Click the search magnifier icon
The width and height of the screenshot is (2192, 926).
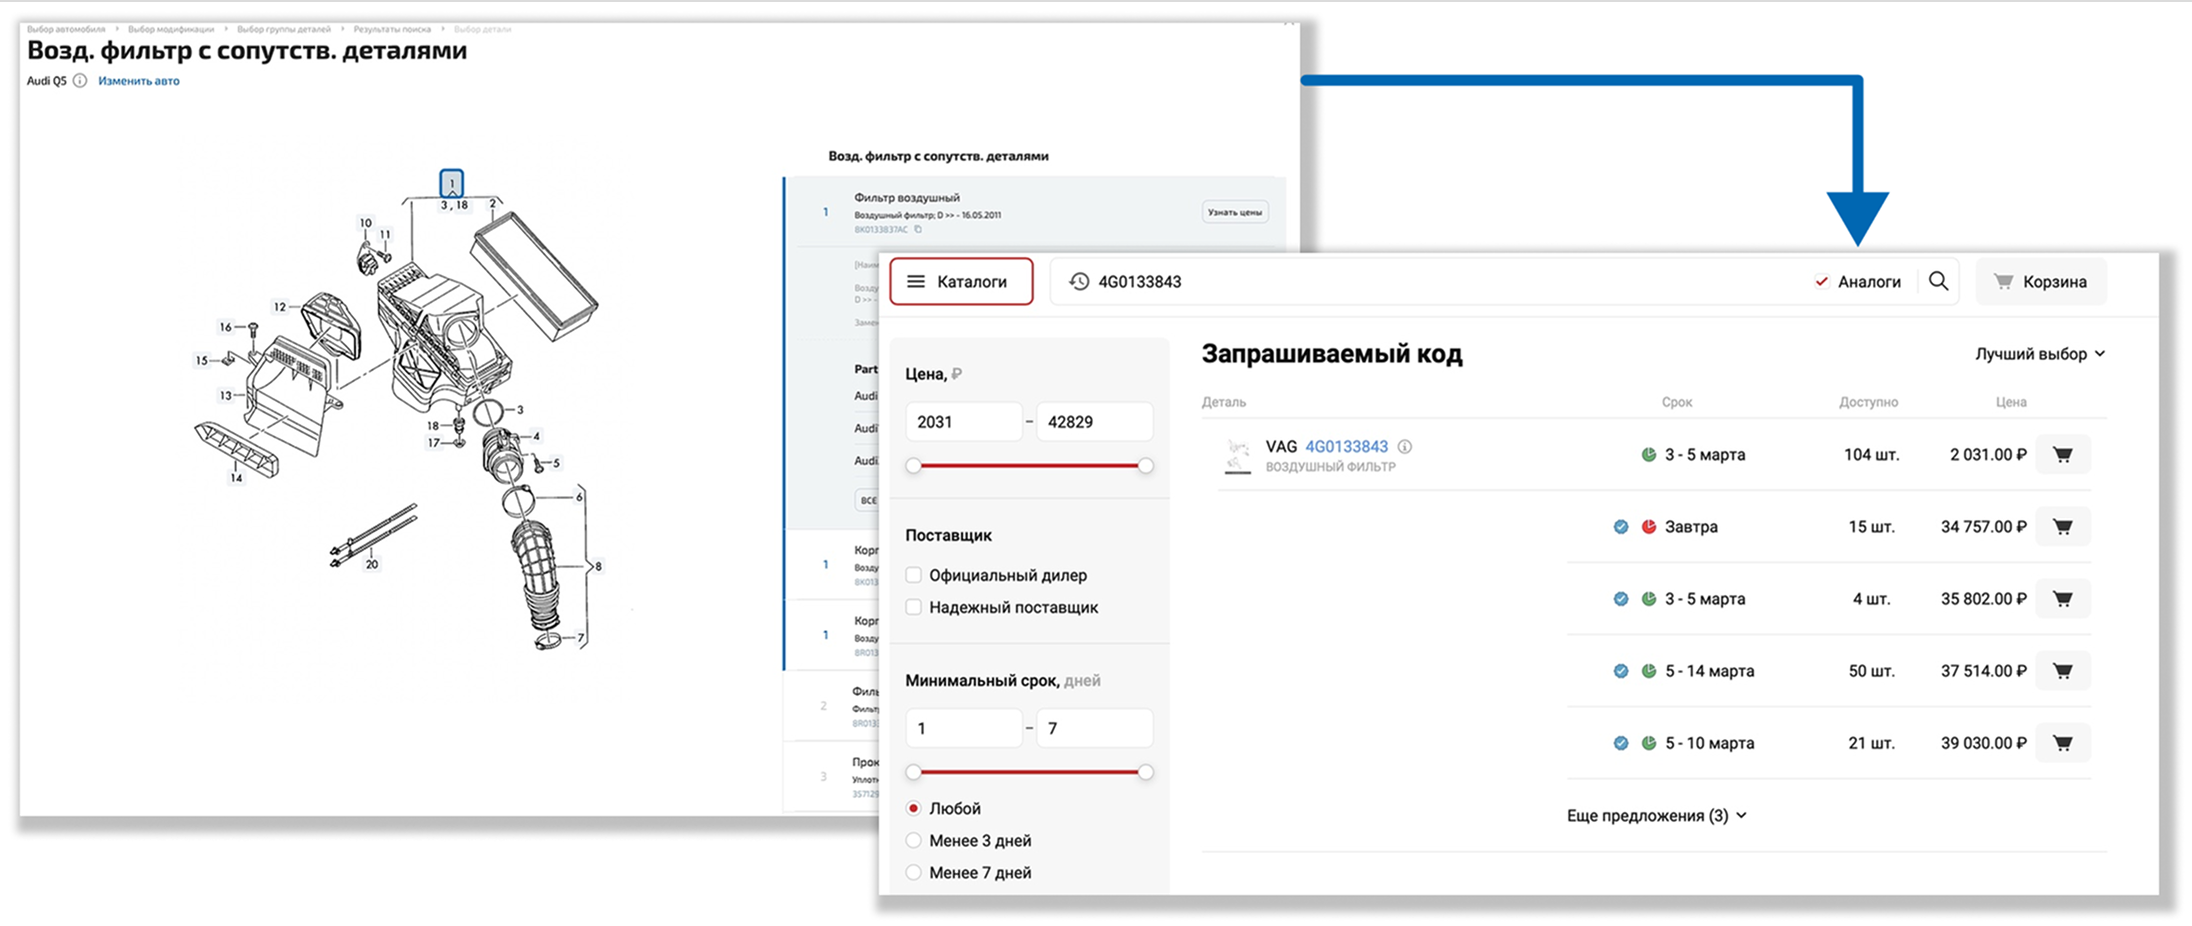point(1938,281)
